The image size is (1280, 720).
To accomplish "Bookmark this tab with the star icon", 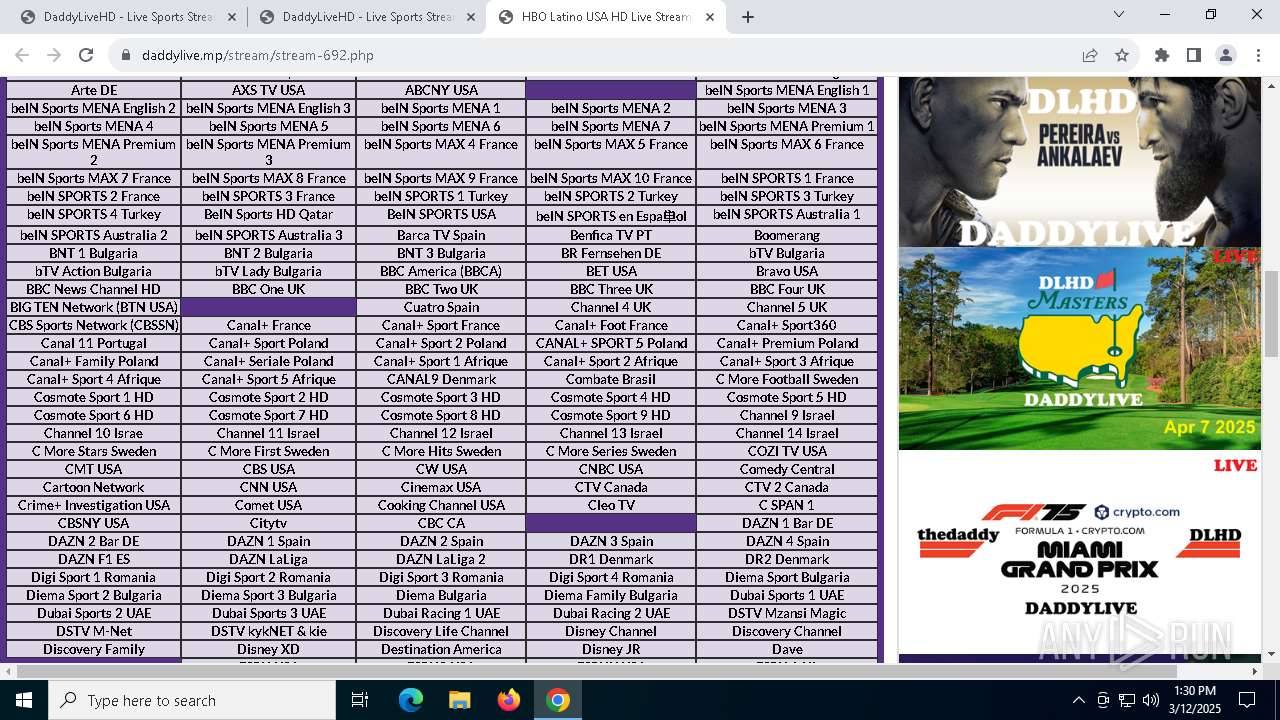I will tap(1122, 55).
